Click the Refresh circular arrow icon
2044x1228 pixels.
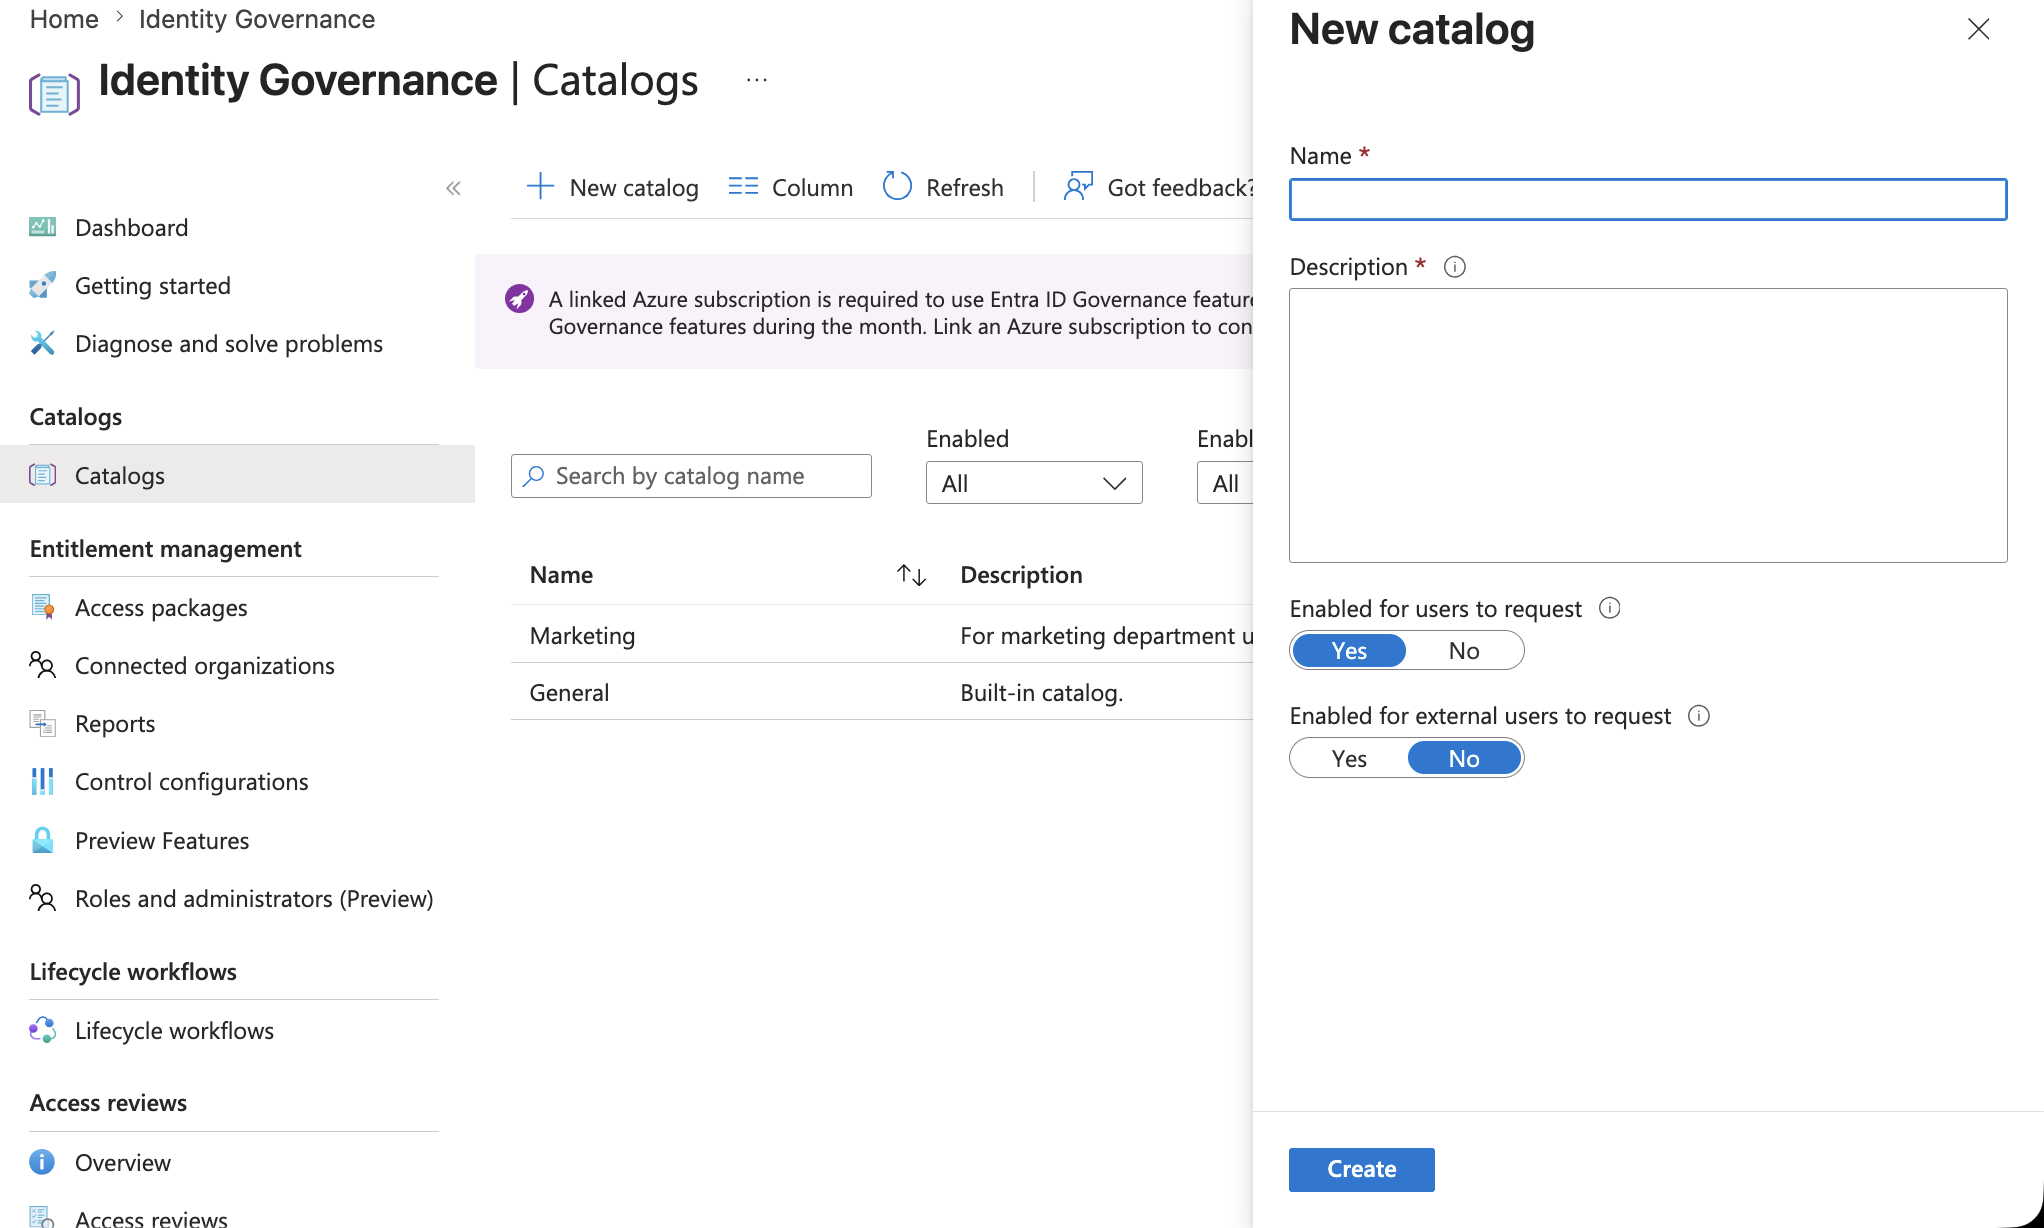click(x=897, y=187)
